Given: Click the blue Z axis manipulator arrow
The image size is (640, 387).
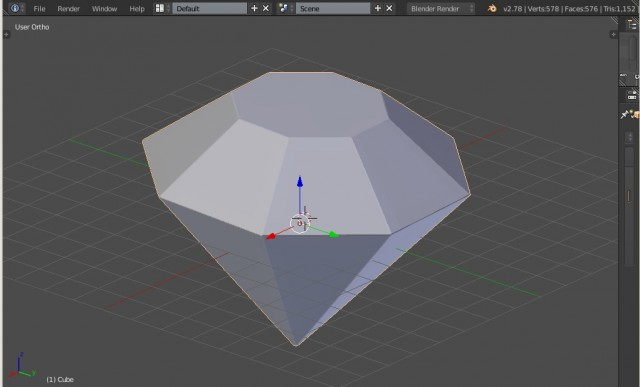Looking at the screenshot, I should (x=300, y=182).
